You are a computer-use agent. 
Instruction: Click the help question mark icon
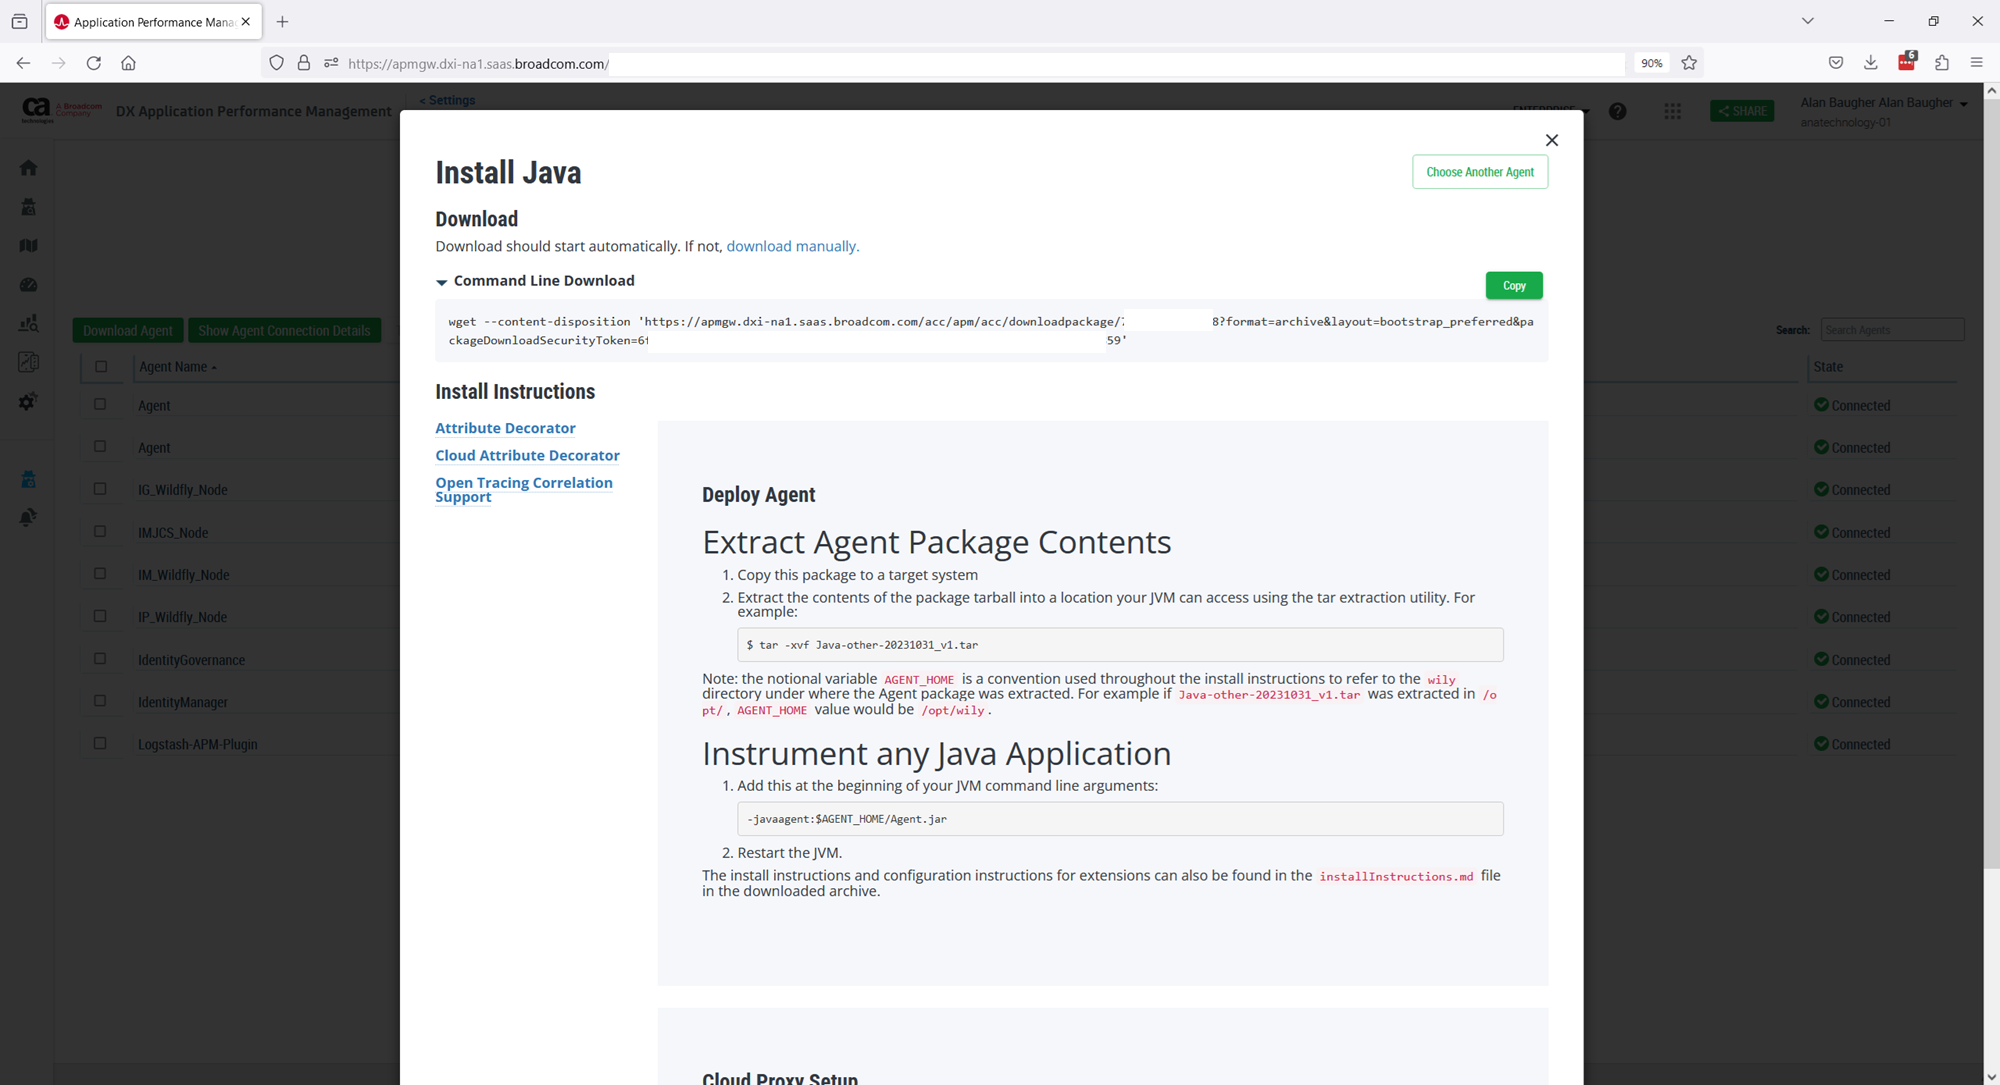1617,111
